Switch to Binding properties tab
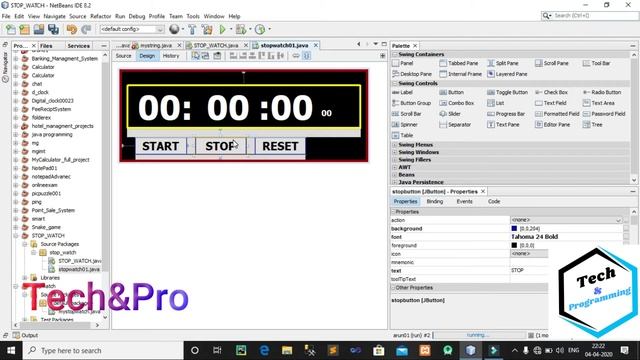This screenshot has height=360, width=640. coord(435,202)
